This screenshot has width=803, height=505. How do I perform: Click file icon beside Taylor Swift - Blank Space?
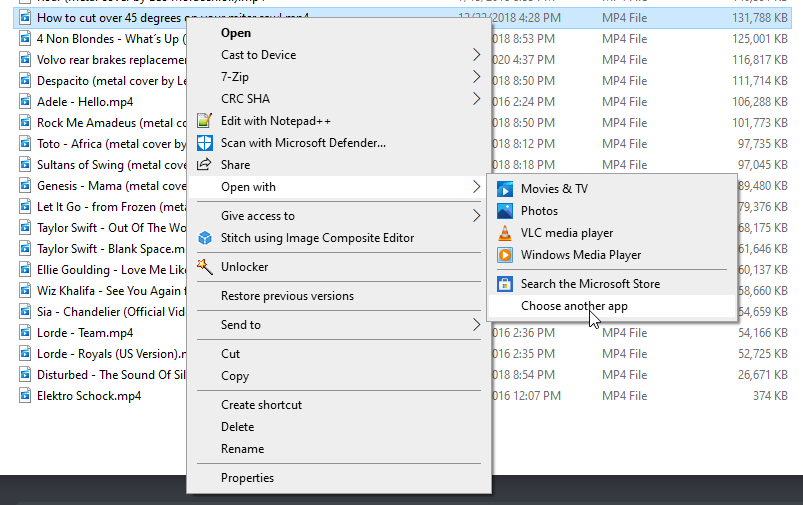[x=25, y=249]
